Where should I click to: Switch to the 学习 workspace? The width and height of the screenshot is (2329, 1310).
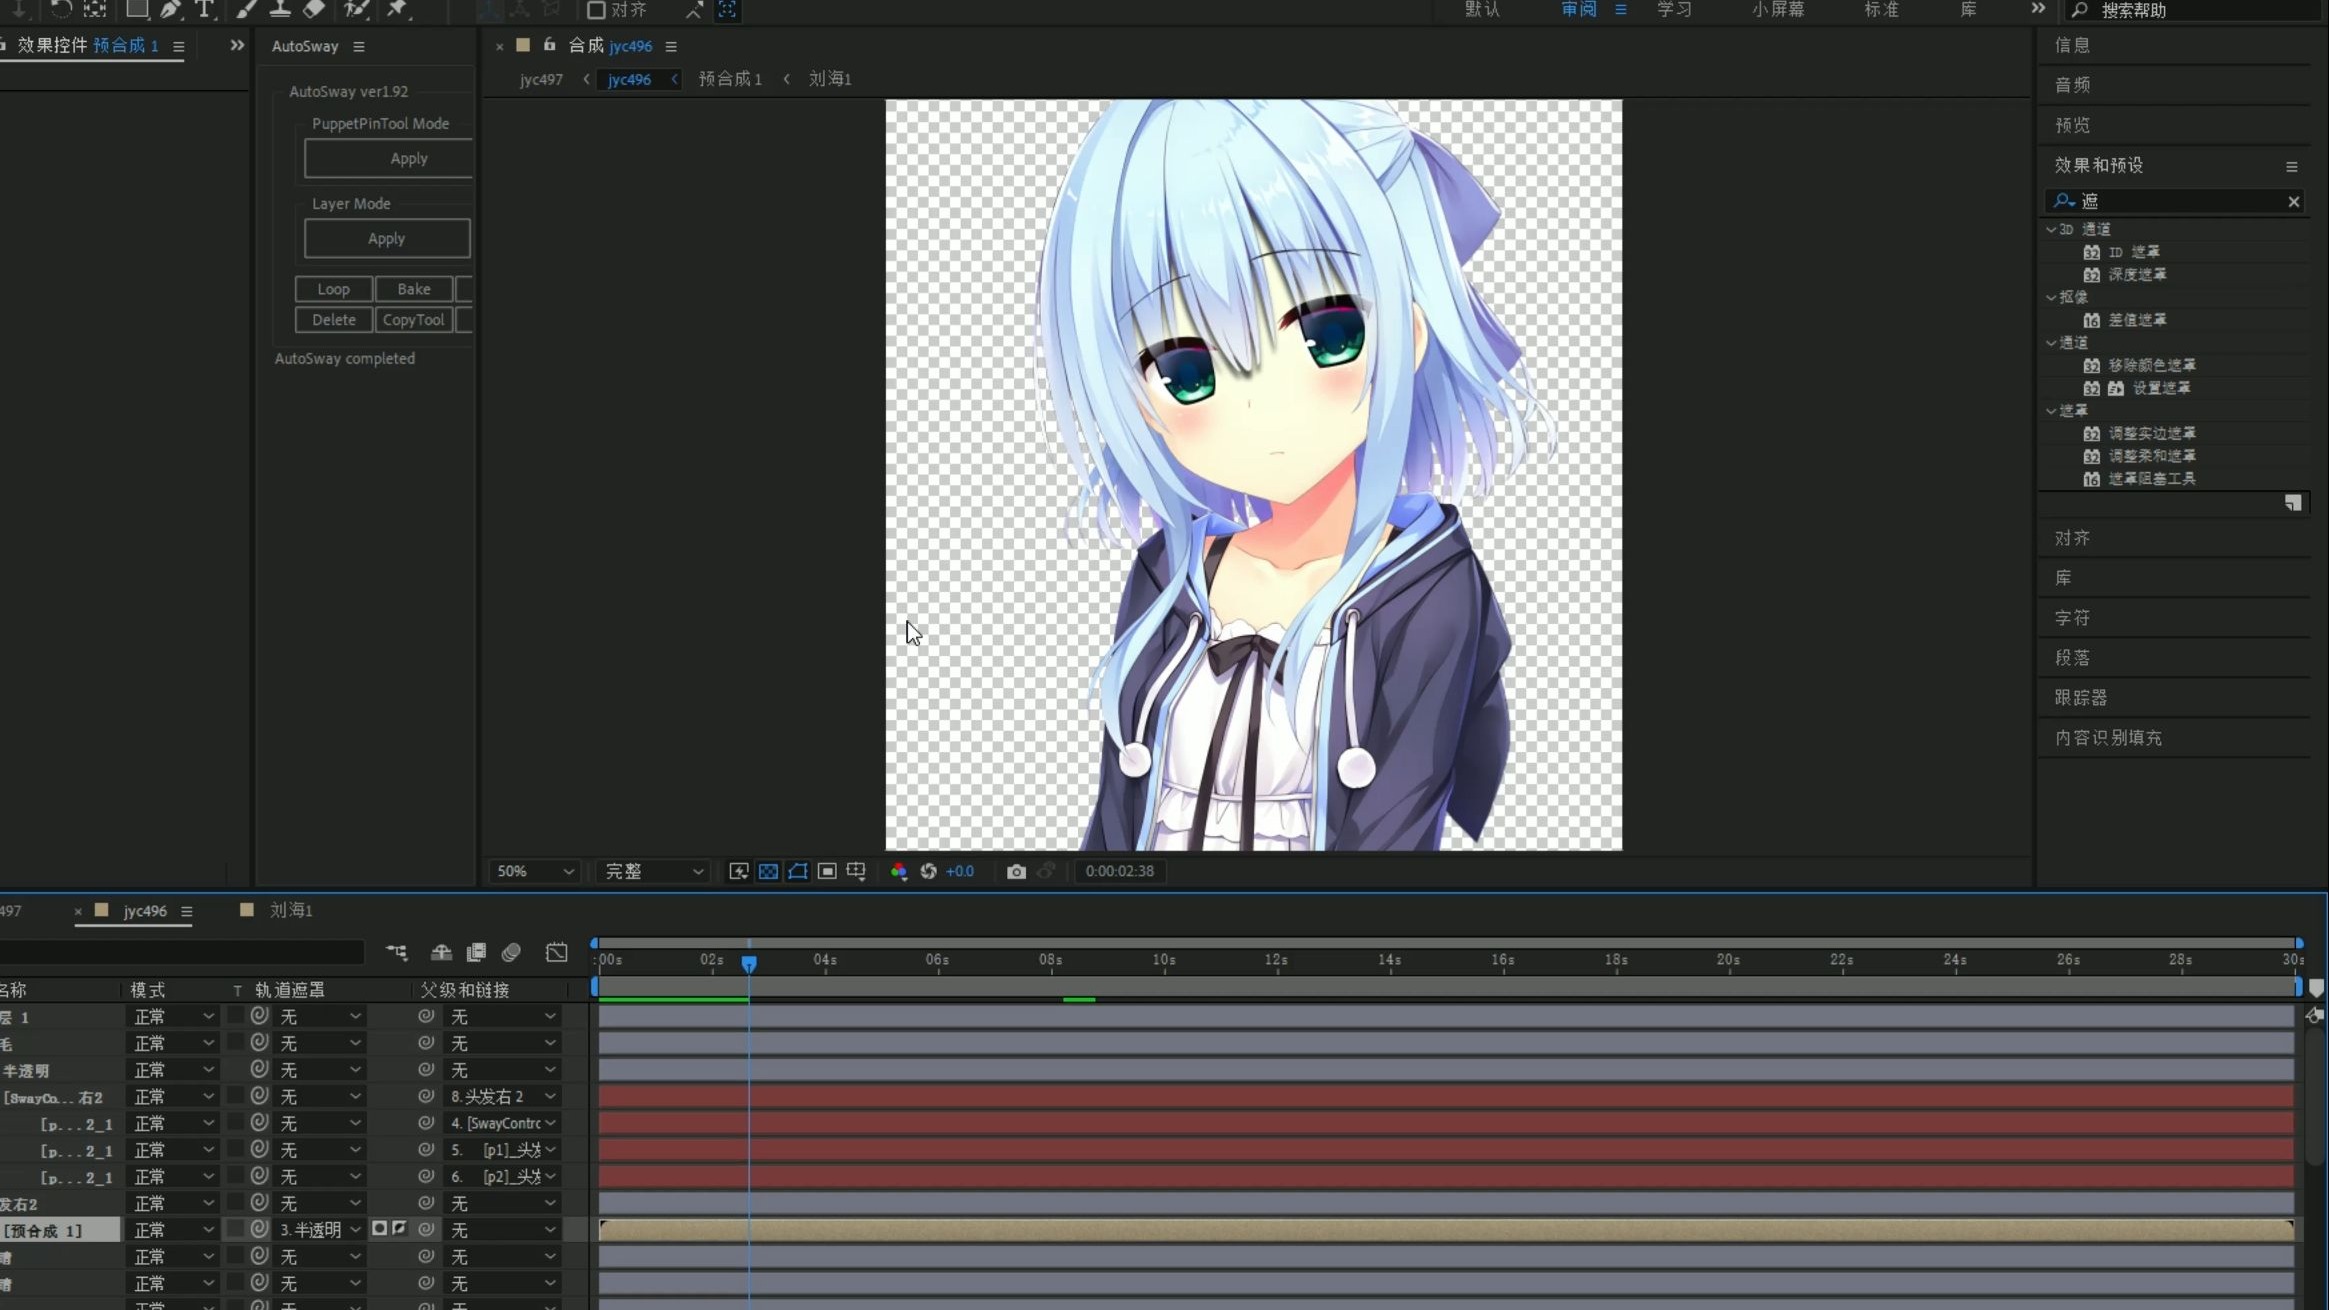[x=1674, y=9]
